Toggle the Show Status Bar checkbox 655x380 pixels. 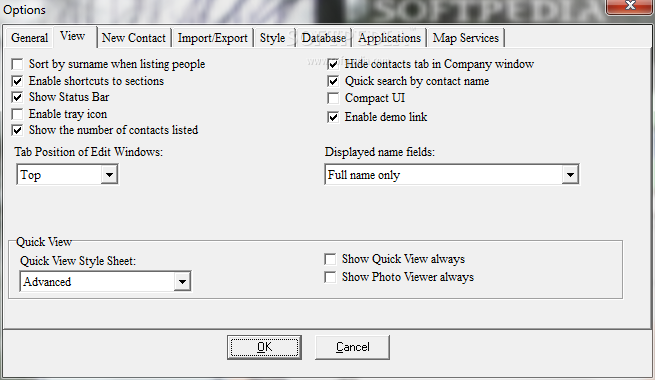(x=17, y=97)
